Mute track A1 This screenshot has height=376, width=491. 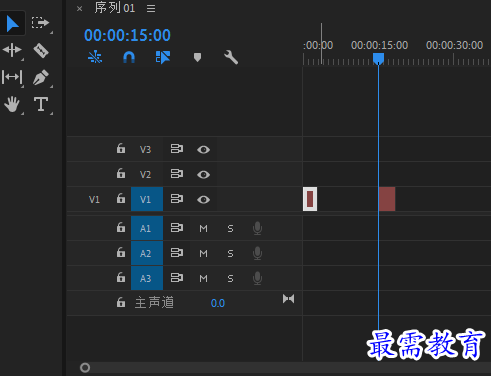pos(203,229)
